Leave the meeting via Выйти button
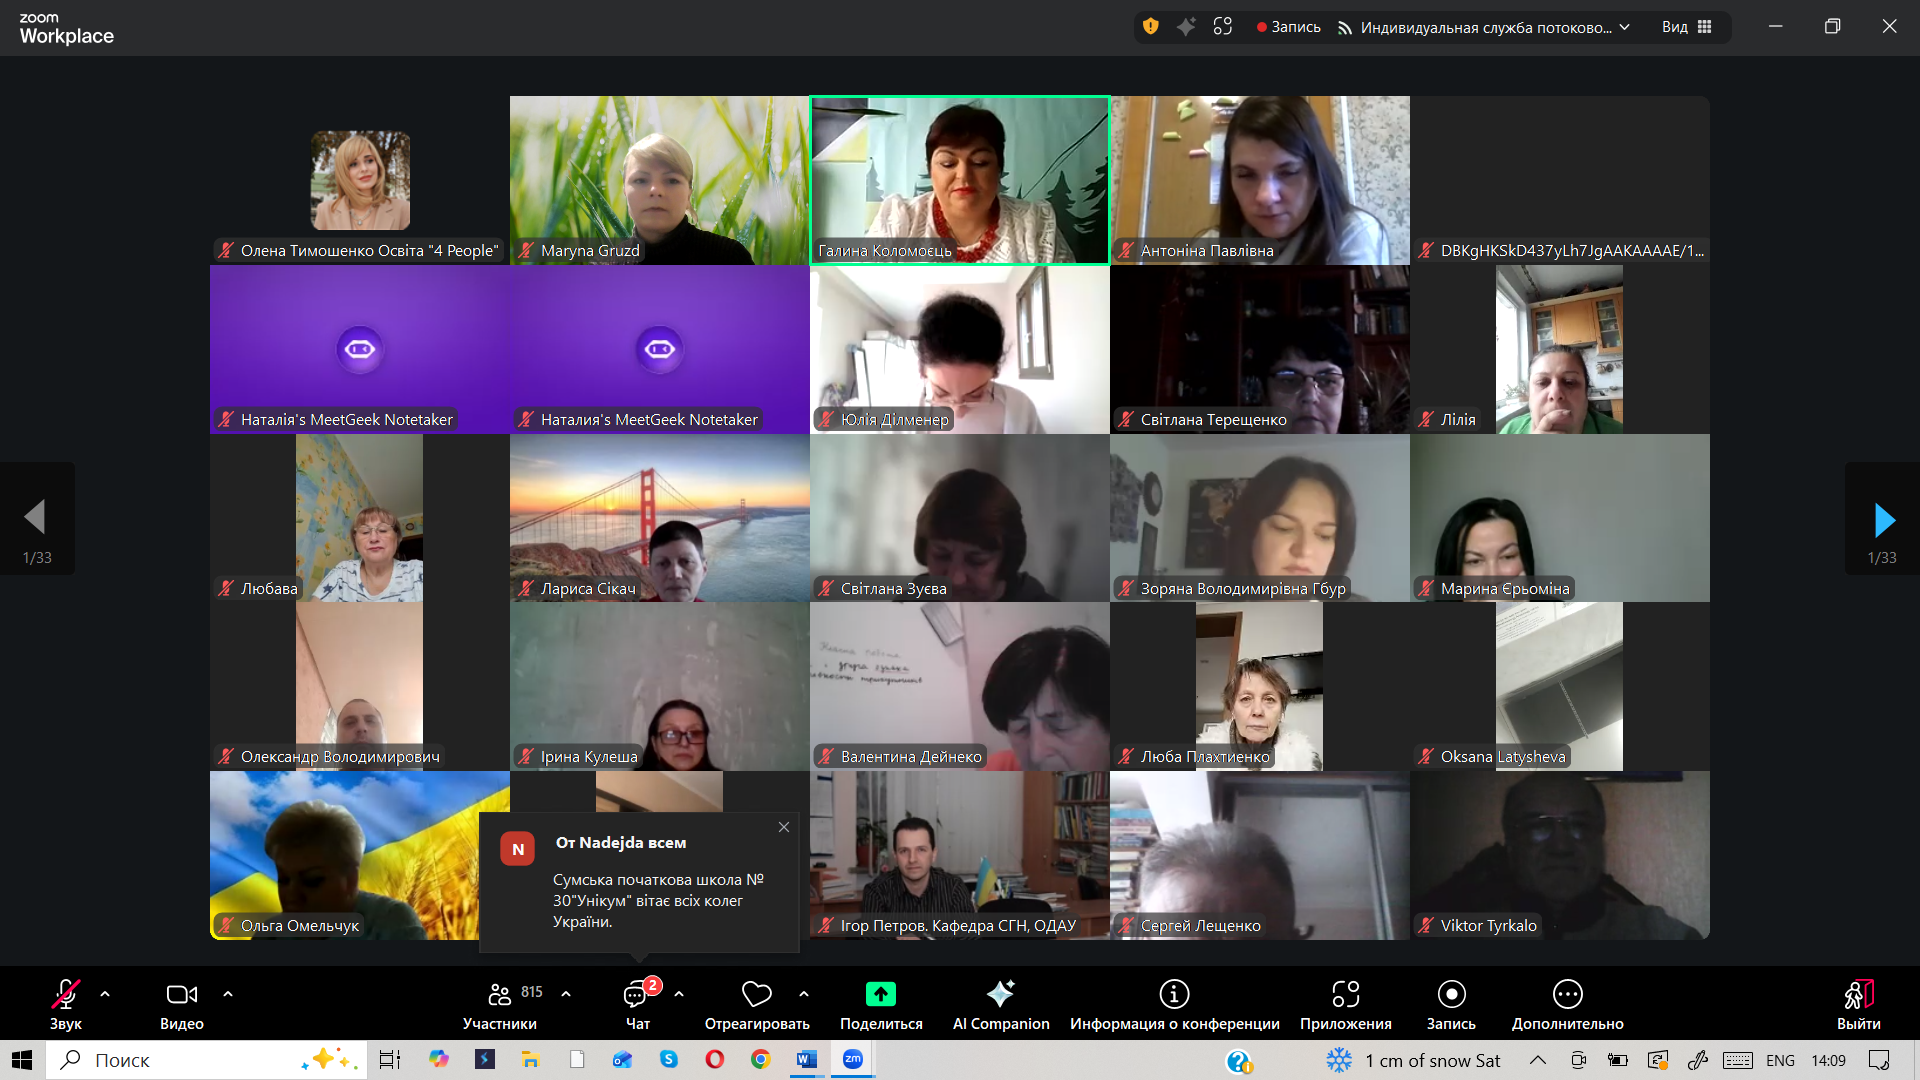The width and height of the screenshot is (1920, 1080). pos(1858,994)
